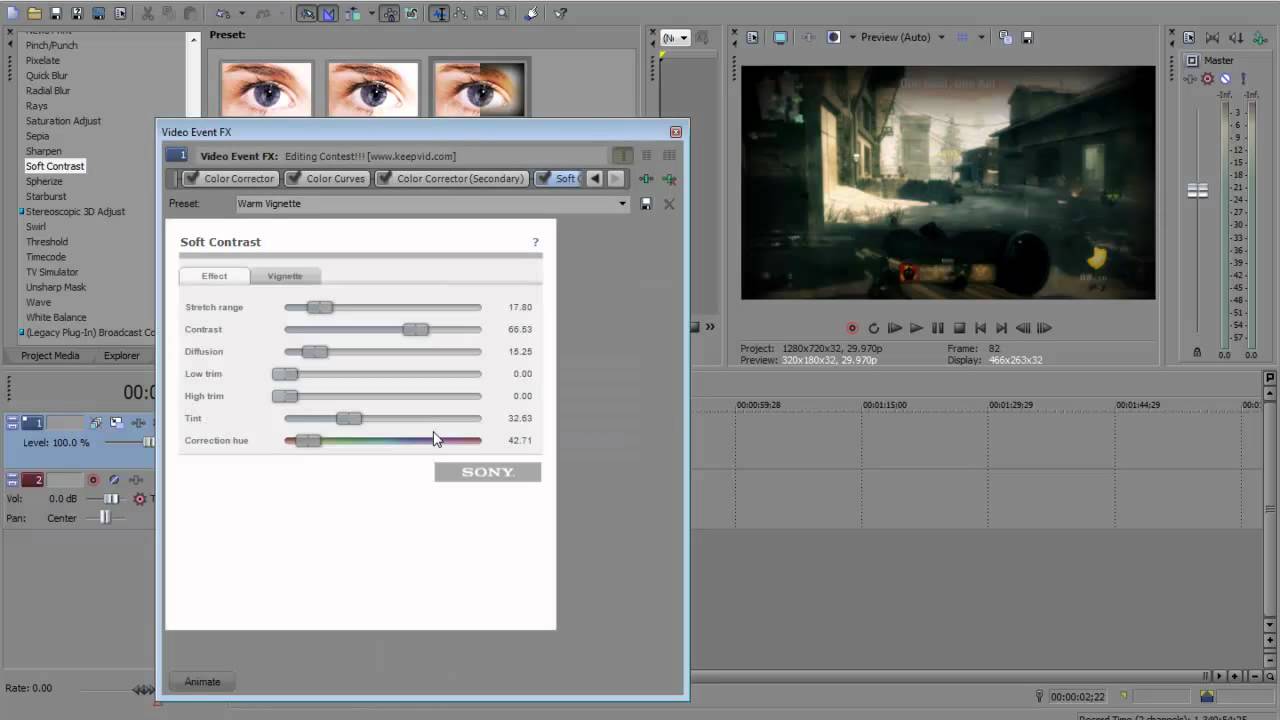Save the preset with the floppy icon
Viewport: 1280px width, 720px height.
[x=646, y=204]
